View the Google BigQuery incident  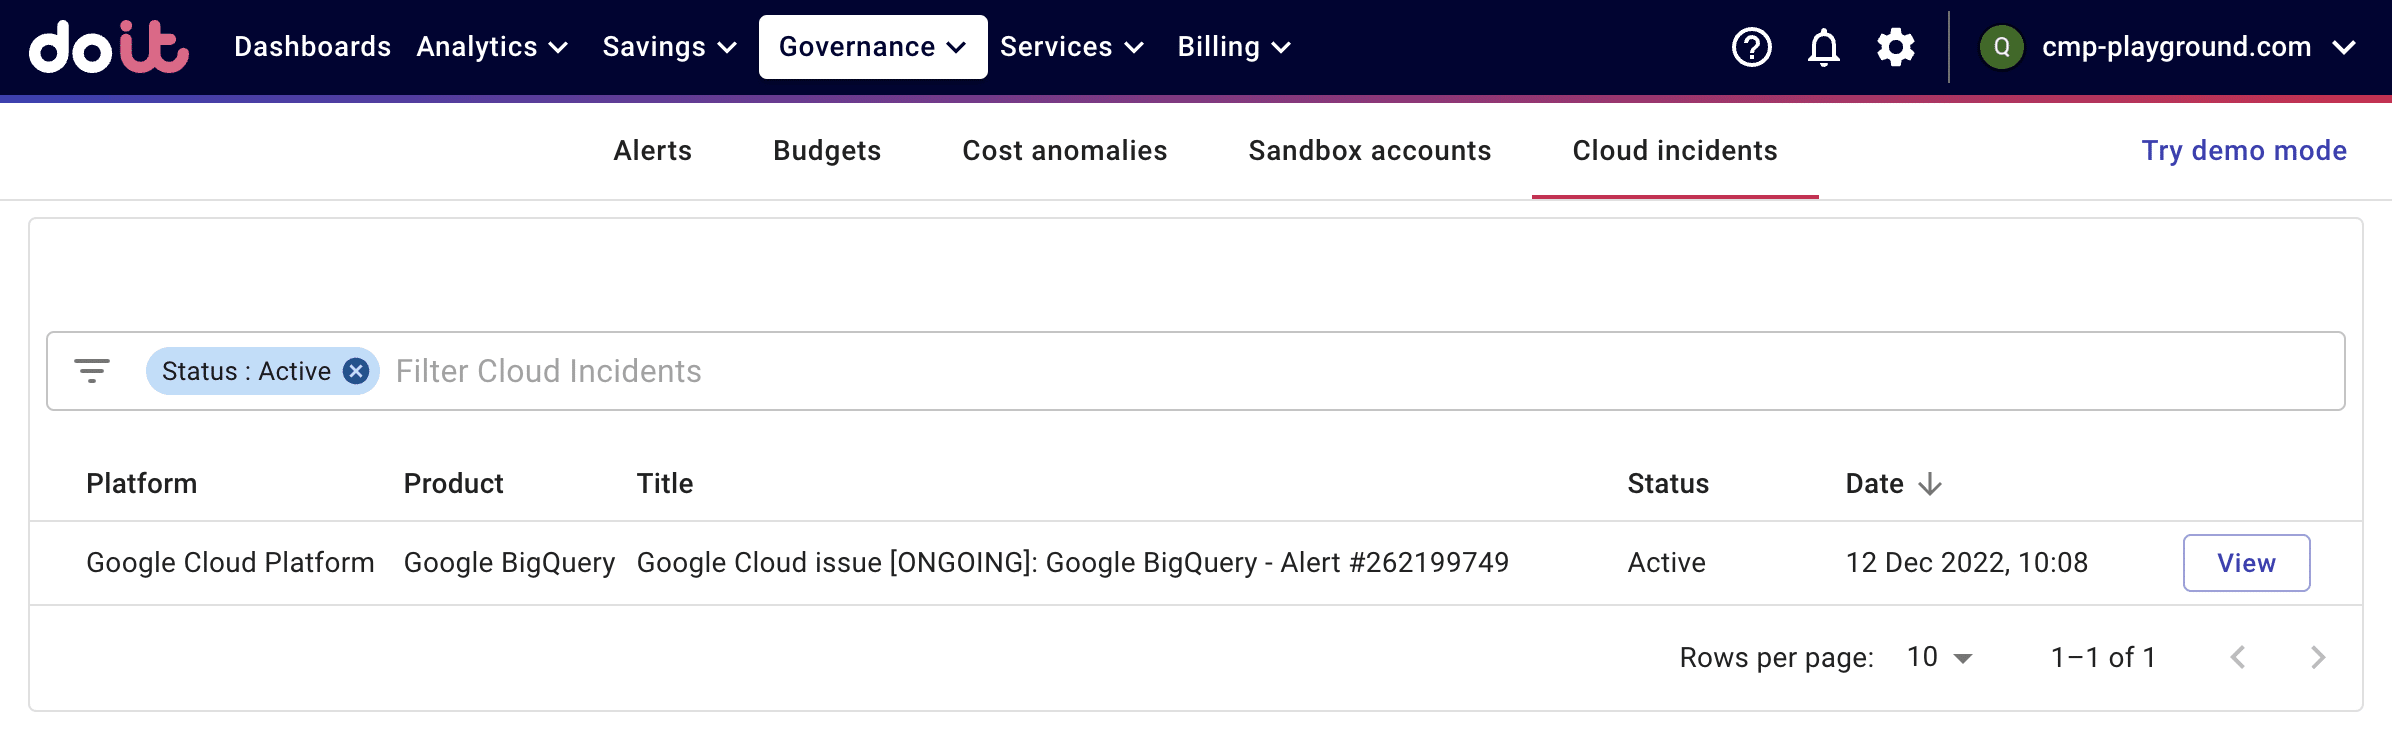pyautogui.click(x=2246, y=563)
